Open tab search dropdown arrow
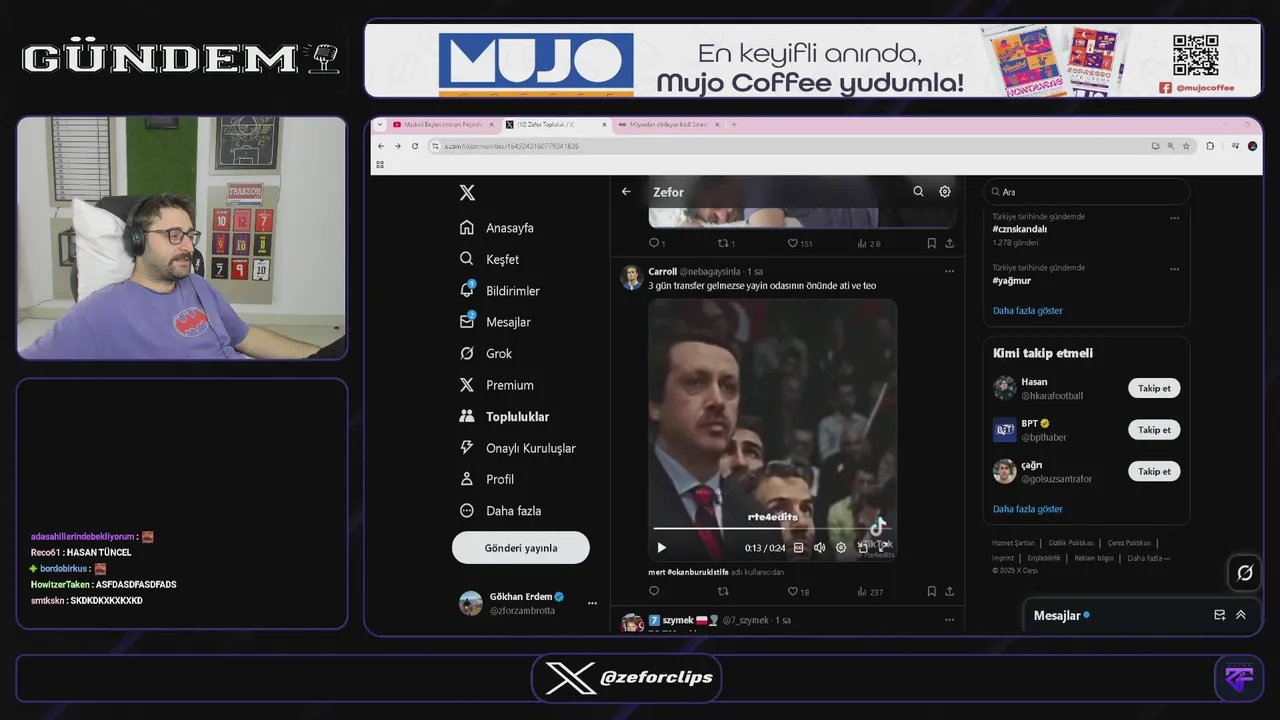This screenshot has width=1280, height=720. (x=379, y=125)
